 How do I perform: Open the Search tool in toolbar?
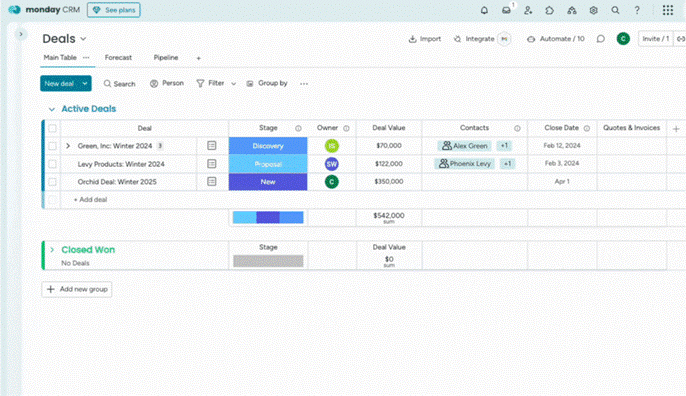pyautogui.click(x=119, y=84)
